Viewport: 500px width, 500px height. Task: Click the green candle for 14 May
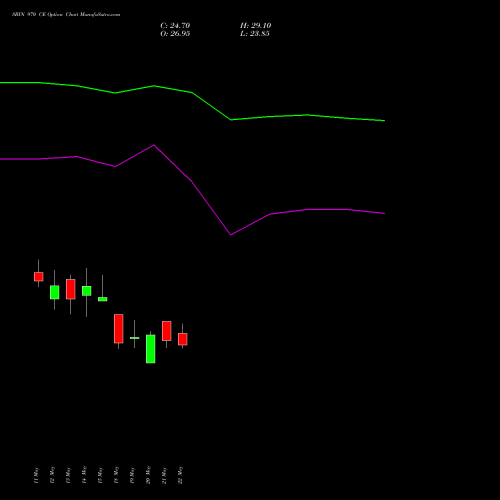click(87, 291)
